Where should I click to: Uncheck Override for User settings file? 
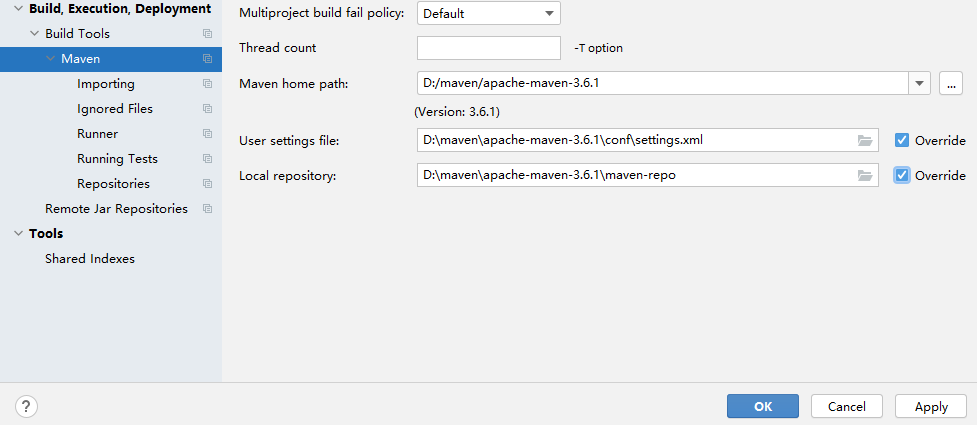click(x=902, y=140)
